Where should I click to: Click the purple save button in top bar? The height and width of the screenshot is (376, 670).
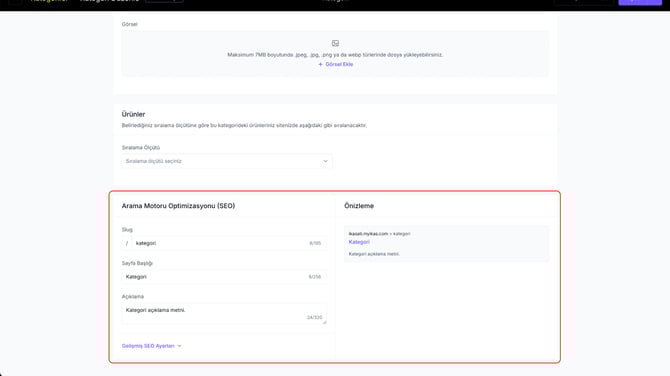coord(640,2)
